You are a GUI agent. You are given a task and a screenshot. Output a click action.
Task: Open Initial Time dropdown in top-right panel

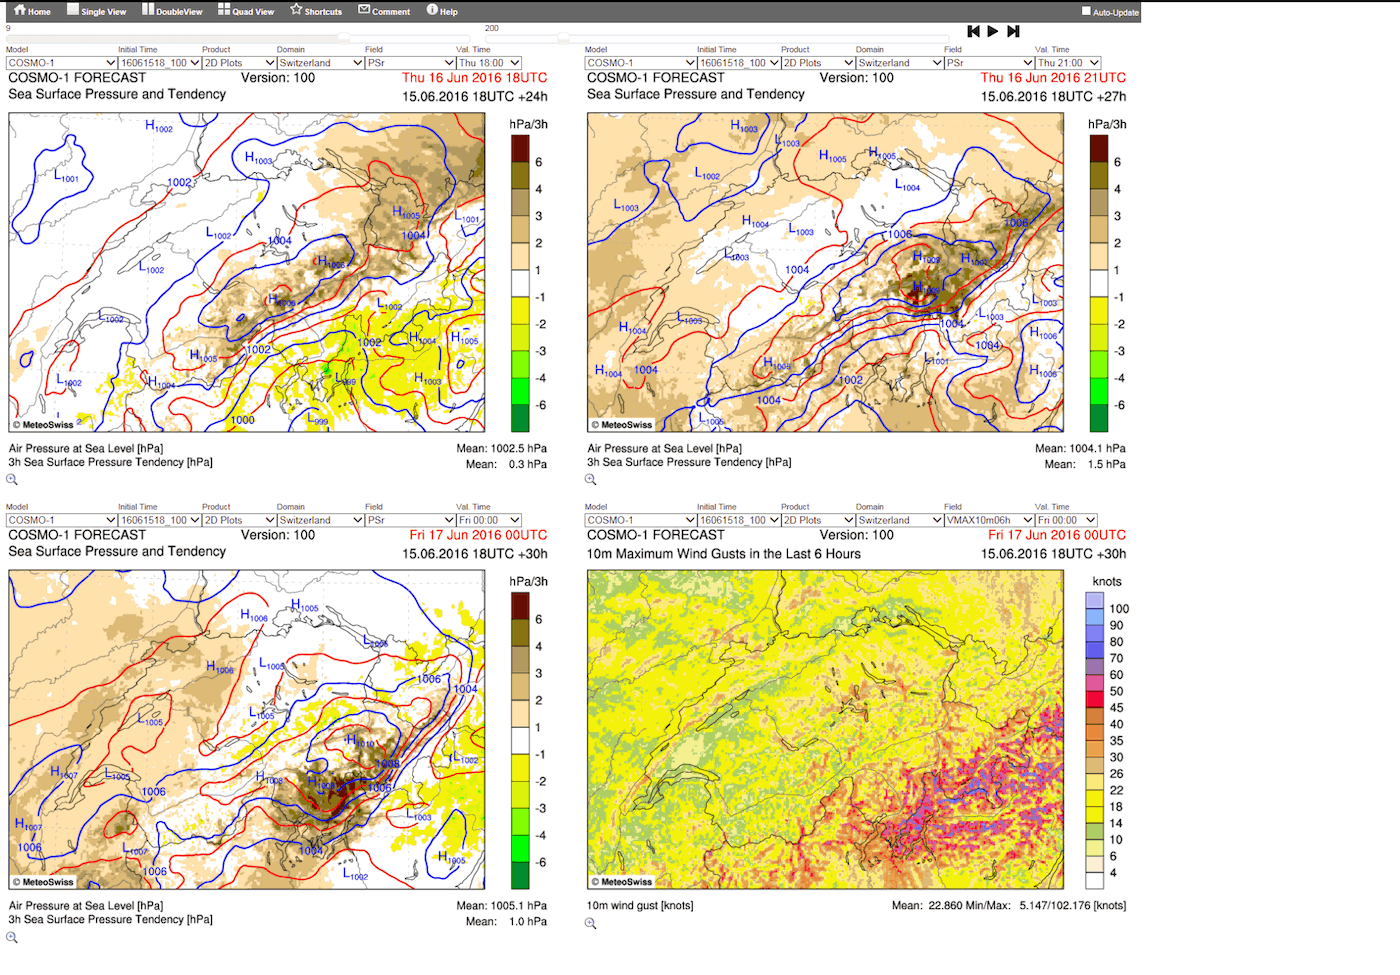[738, 63]
